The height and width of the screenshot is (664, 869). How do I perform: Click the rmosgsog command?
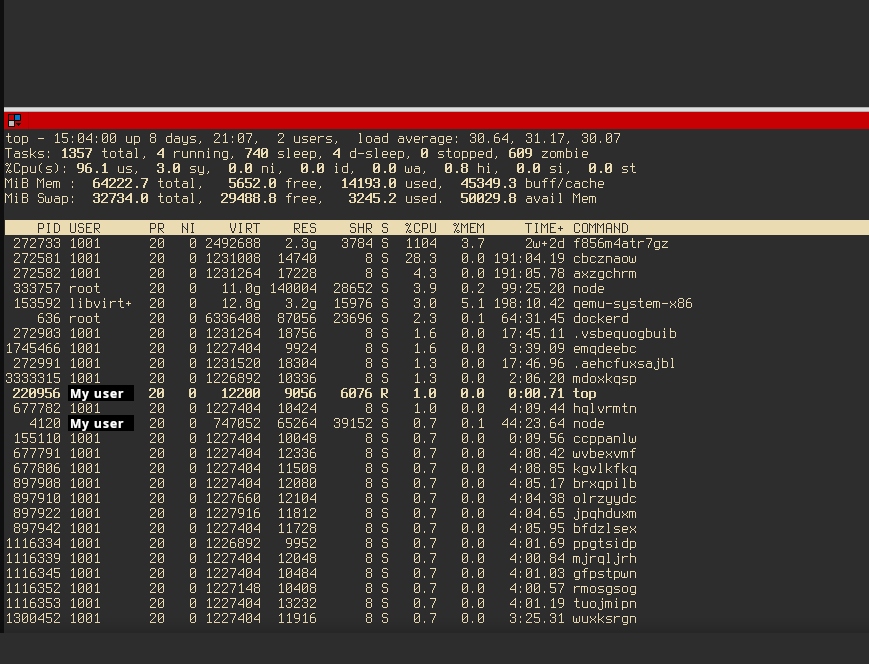(x=605, y=588)
